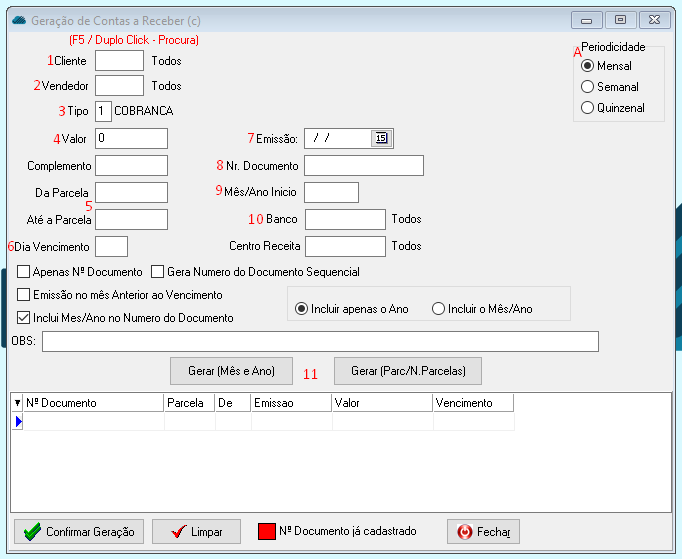This screenshot has height=559, width=682.
Task: Click the Limpar button
Action: [x=197, y=531]
